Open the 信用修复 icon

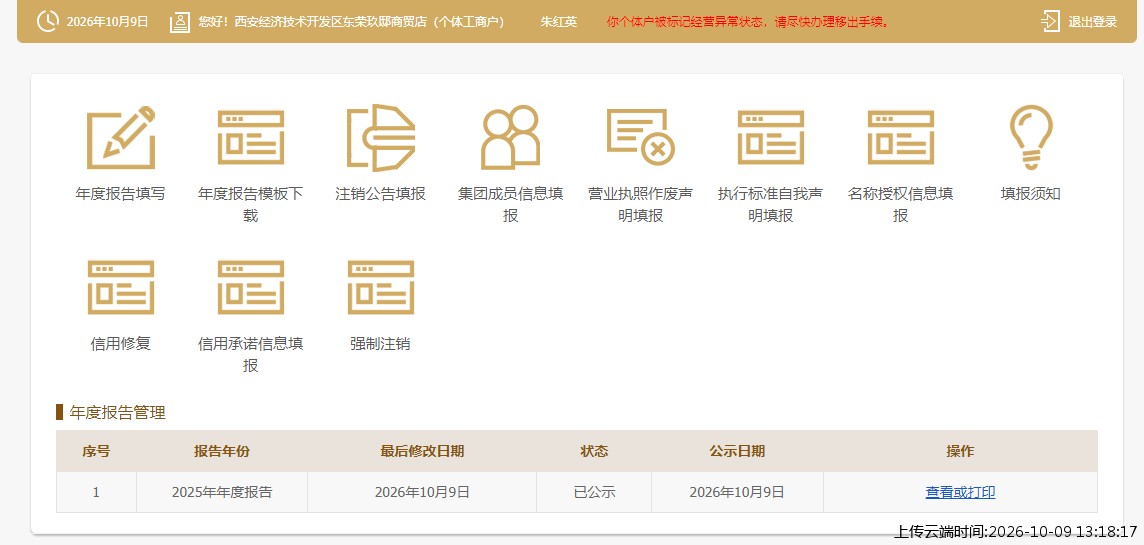tap(120, 287)
